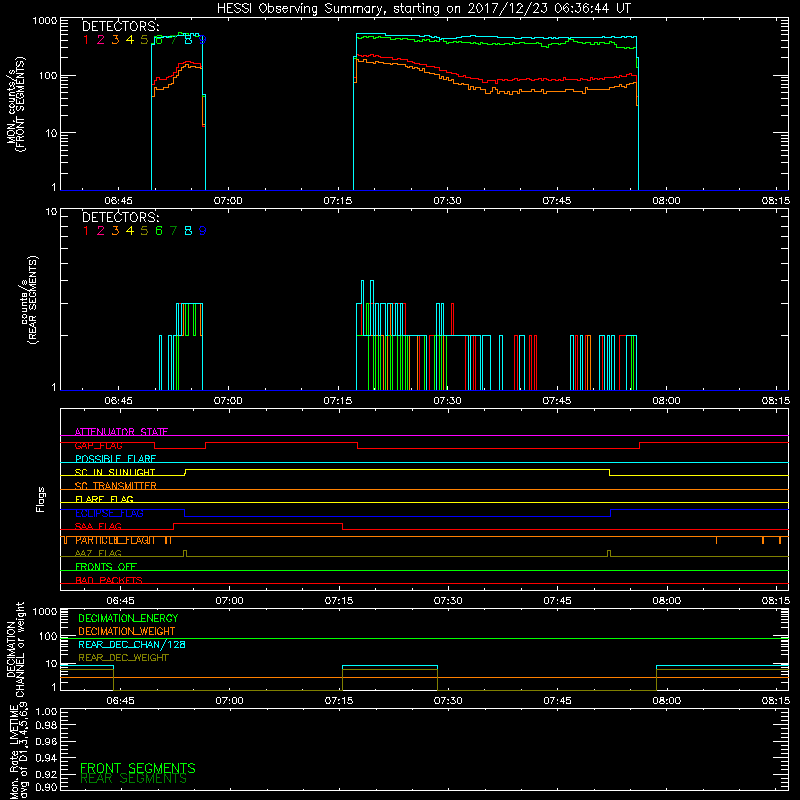The height and width of the screenshot is (800, 800).
Task: Click the HESSI Observing Summary title text
Action: pyautogui.click(x=423, y=9)
